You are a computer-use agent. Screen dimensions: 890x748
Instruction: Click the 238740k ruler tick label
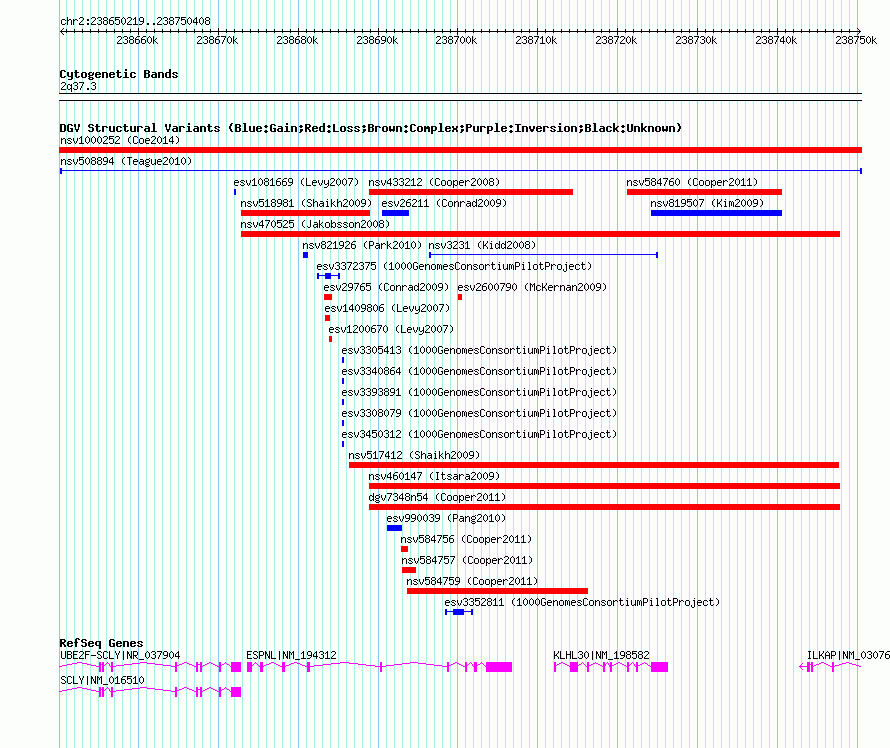coord(776,40)
